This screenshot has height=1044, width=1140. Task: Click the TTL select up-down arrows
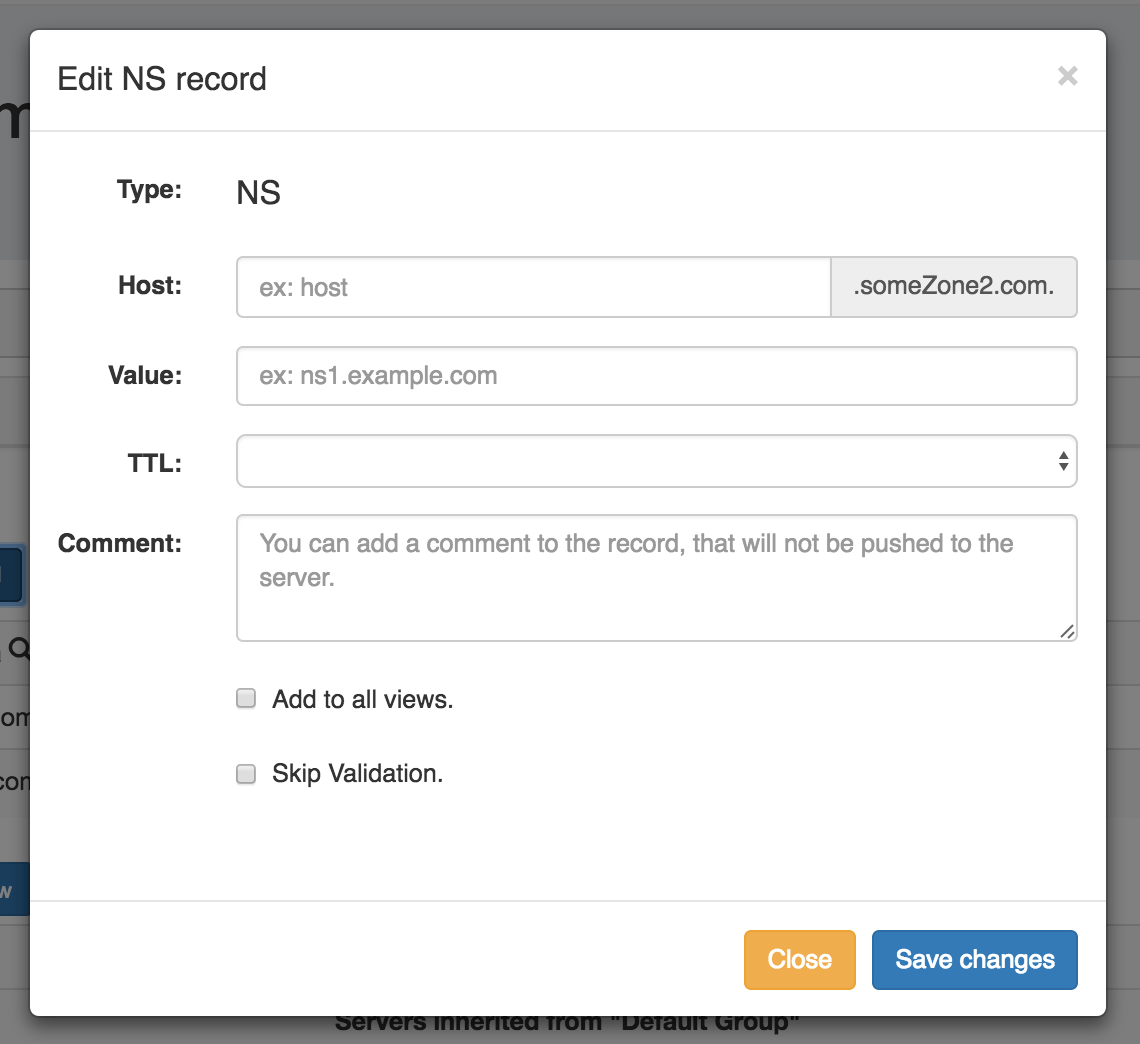click(x=1062, y=461)
